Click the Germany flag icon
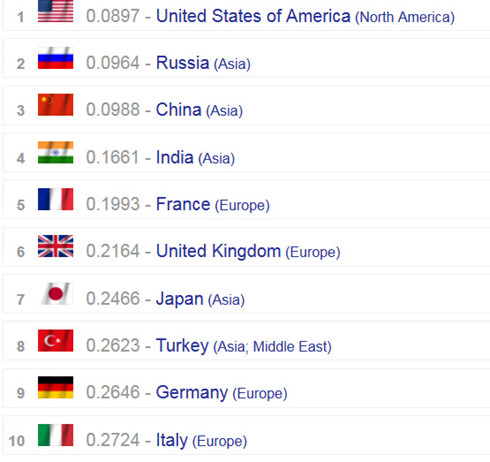490x462 pixels. click(55, 387)
